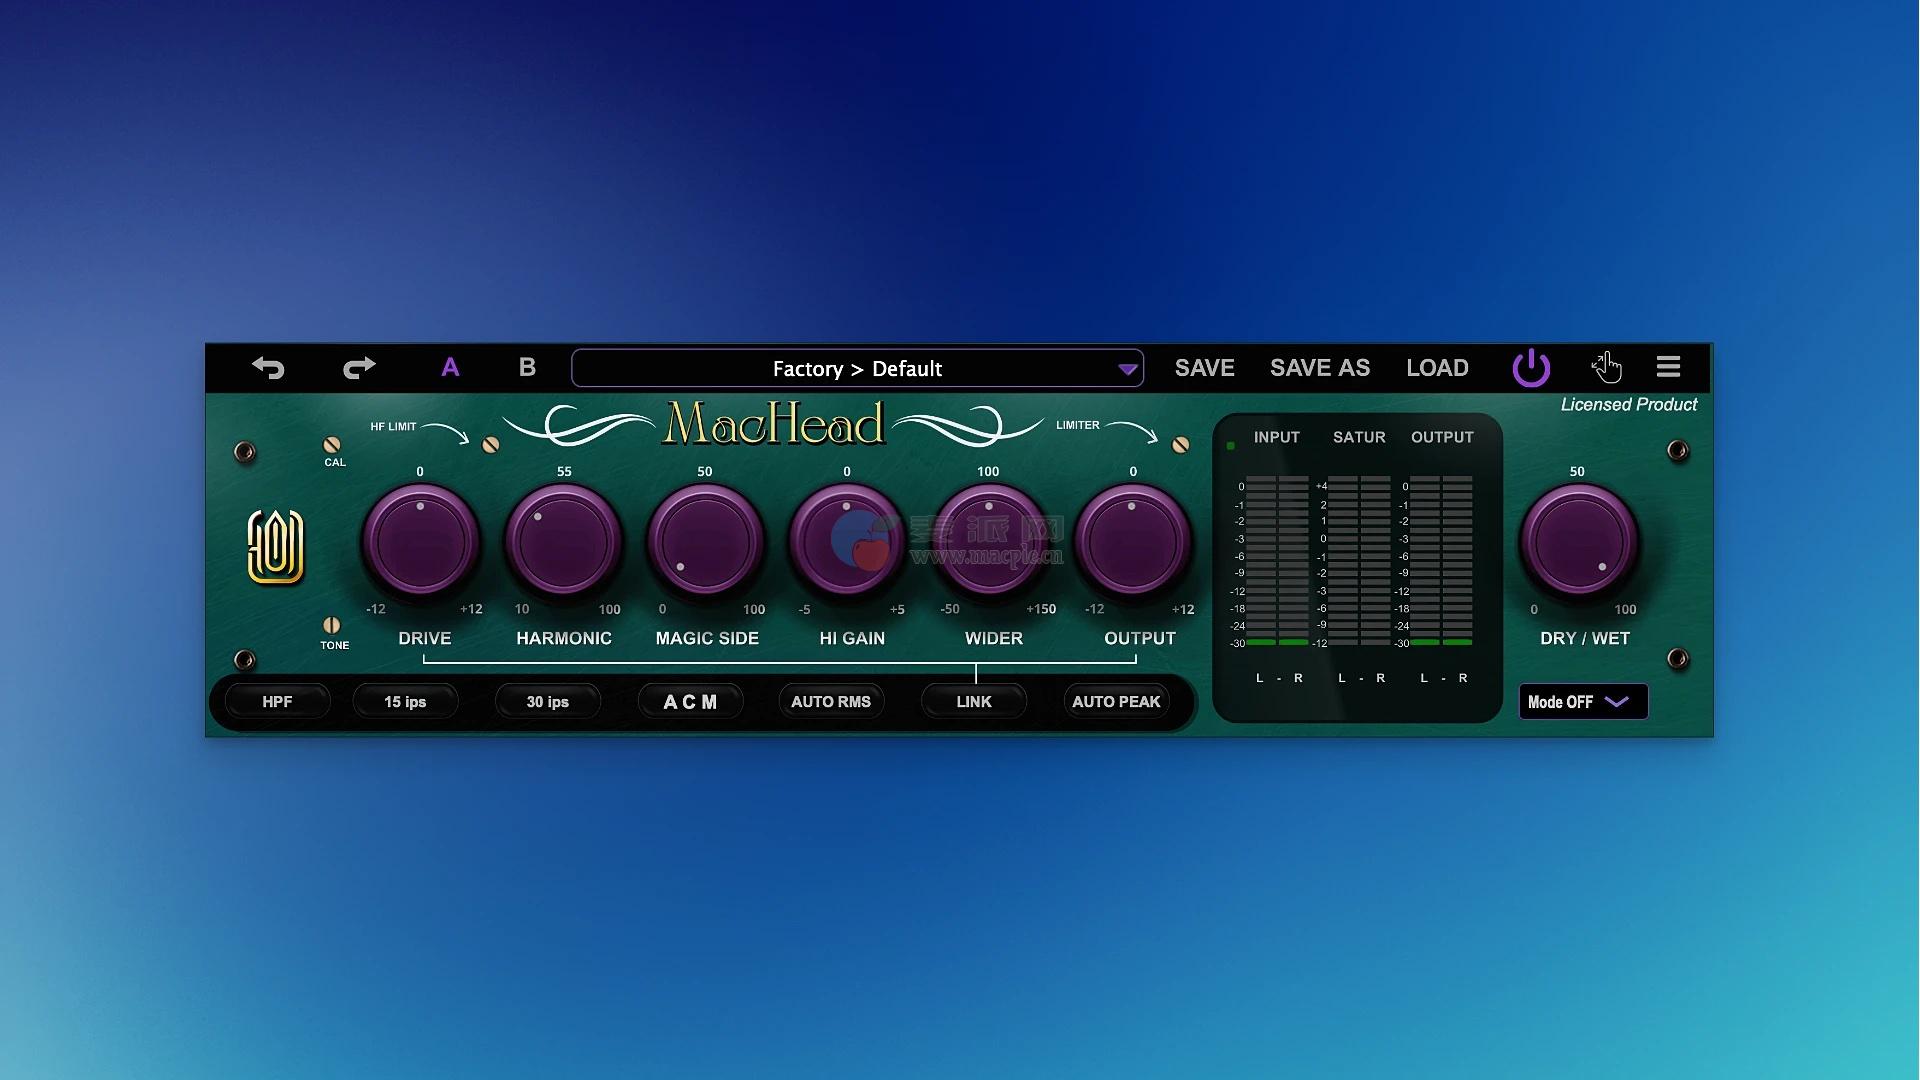1920x1080 pixels.
Task: Switch to preset slot A
Action: pyautogui.click(x=450, y=368)
